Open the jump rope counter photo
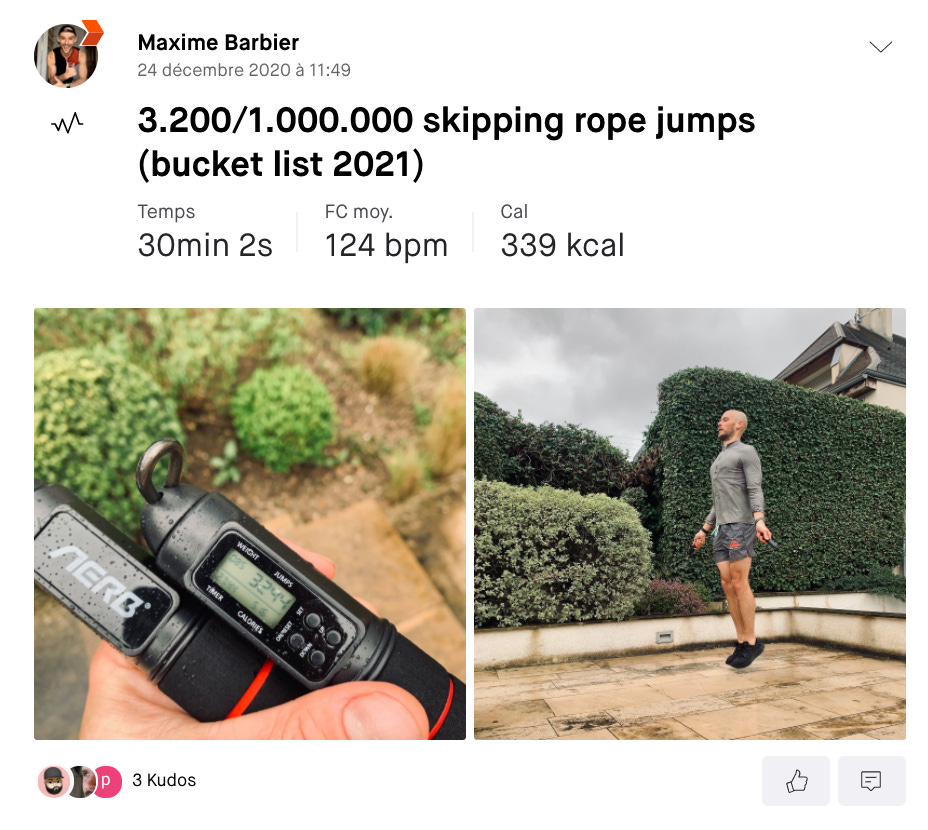 [250, 524]
